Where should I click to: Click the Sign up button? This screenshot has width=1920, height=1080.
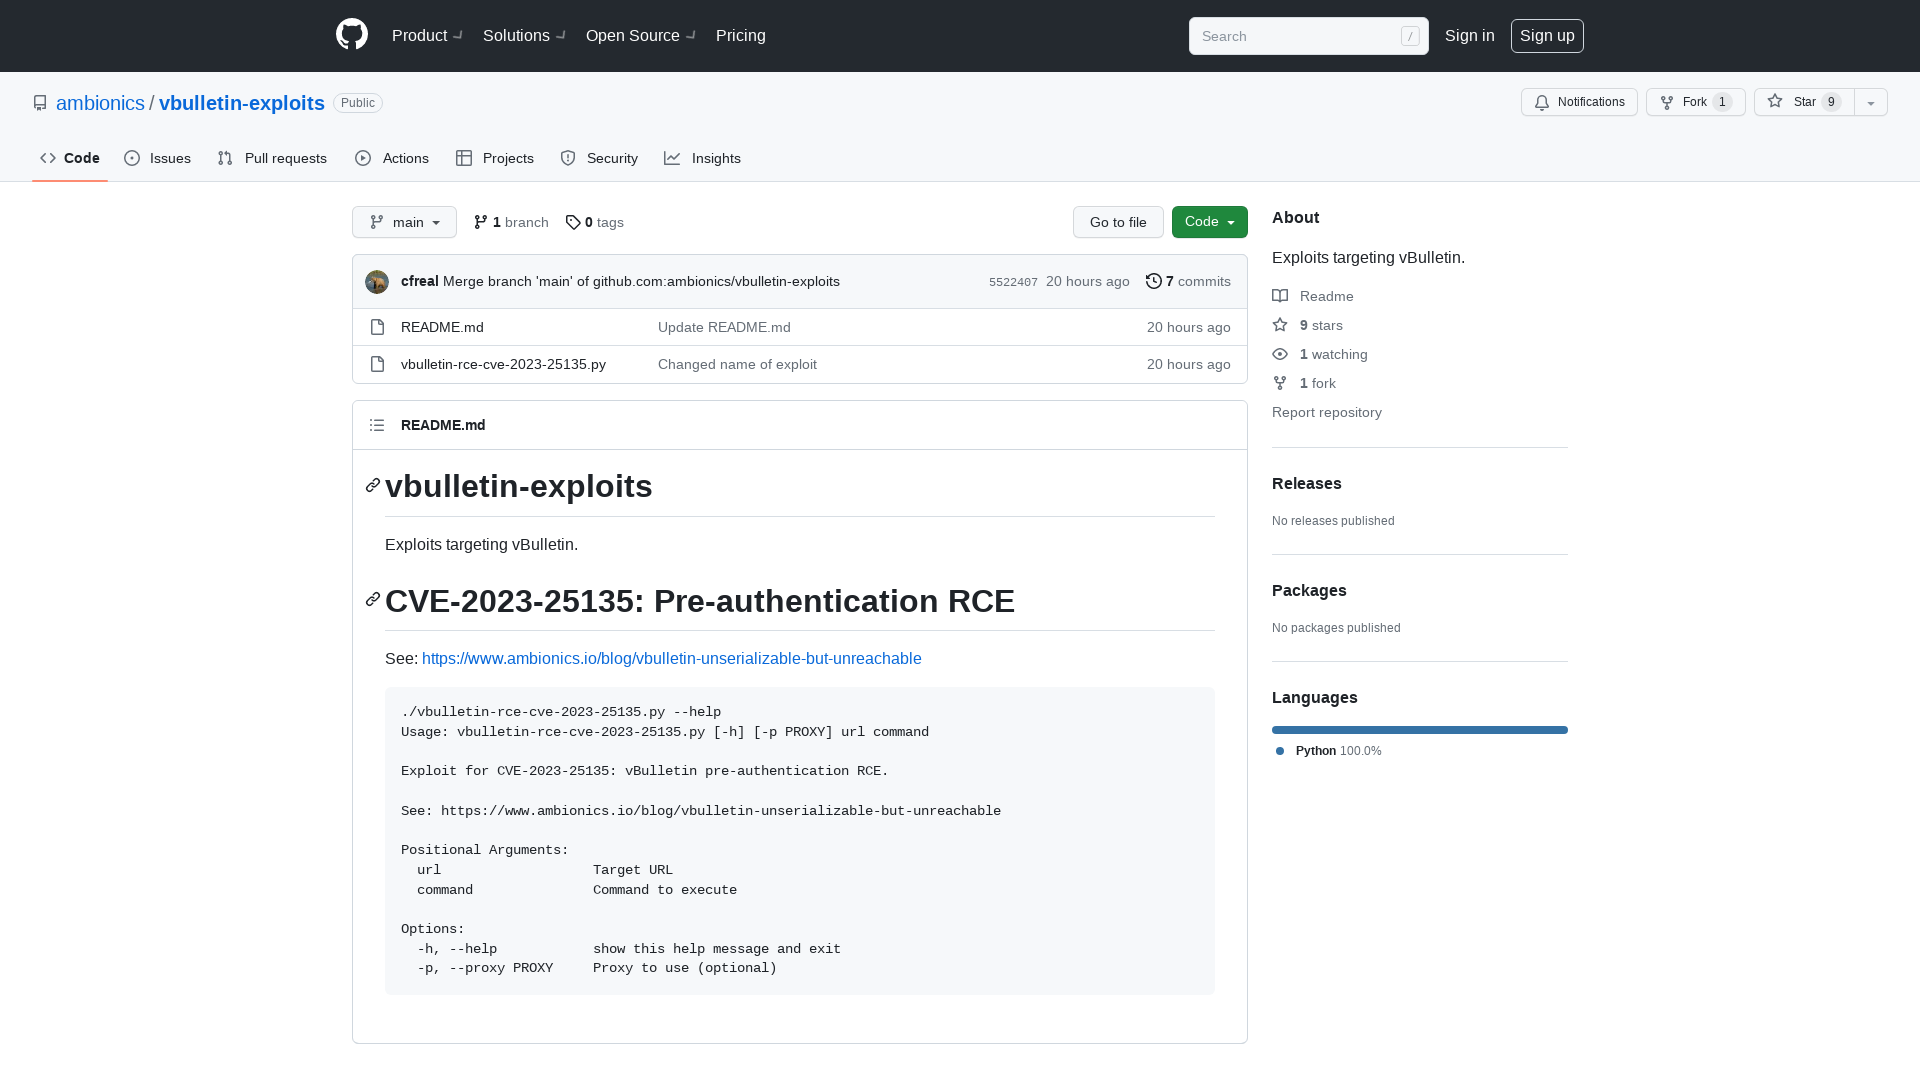(1547, 36)
